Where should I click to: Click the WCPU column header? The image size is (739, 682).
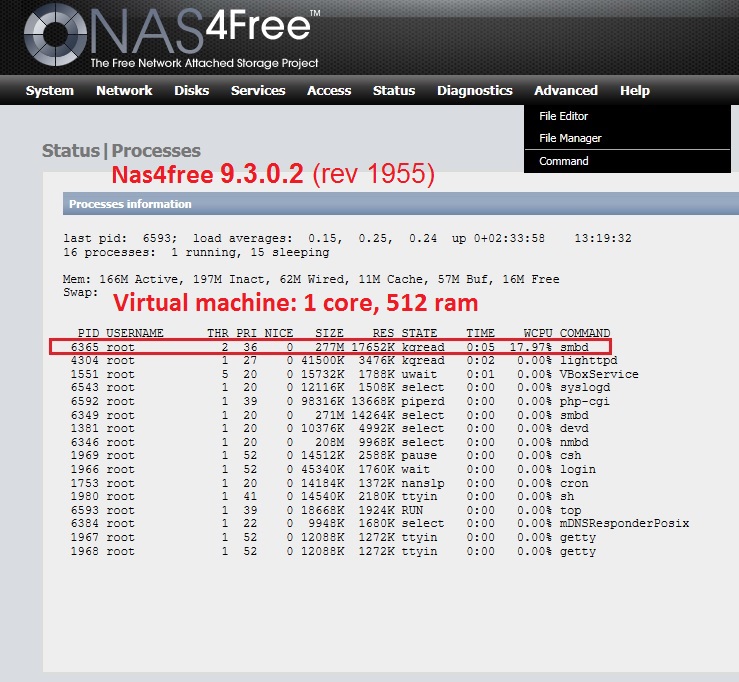pos(538,333)
